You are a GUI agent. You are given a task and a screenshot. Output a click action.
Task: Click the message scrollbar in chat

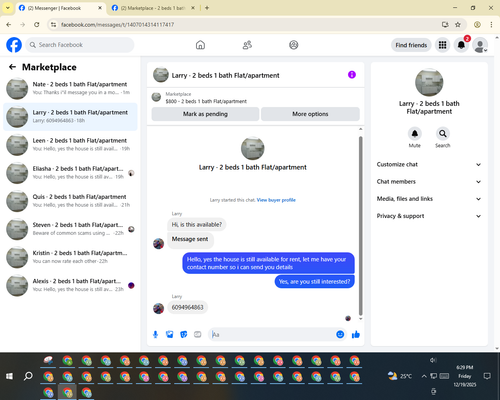360,226
